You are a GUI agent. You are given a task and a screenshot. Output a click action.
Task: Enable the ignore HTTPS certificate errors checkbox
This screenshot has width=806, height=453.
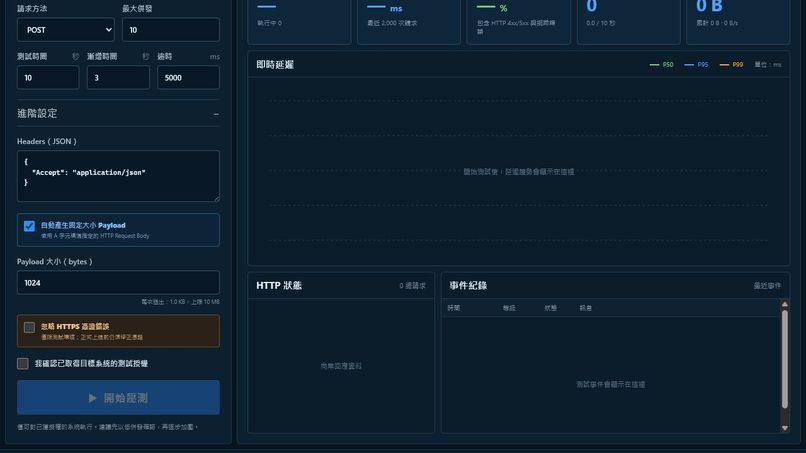29,328
